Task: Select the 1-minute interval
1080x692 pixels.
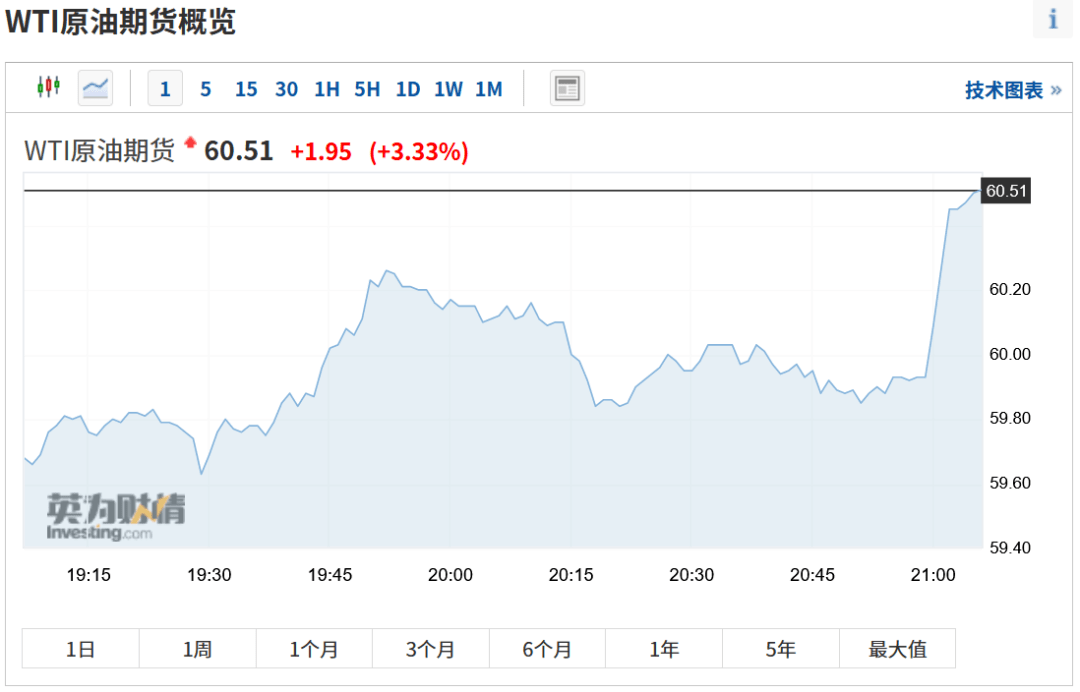Action: tap(165, 88)
